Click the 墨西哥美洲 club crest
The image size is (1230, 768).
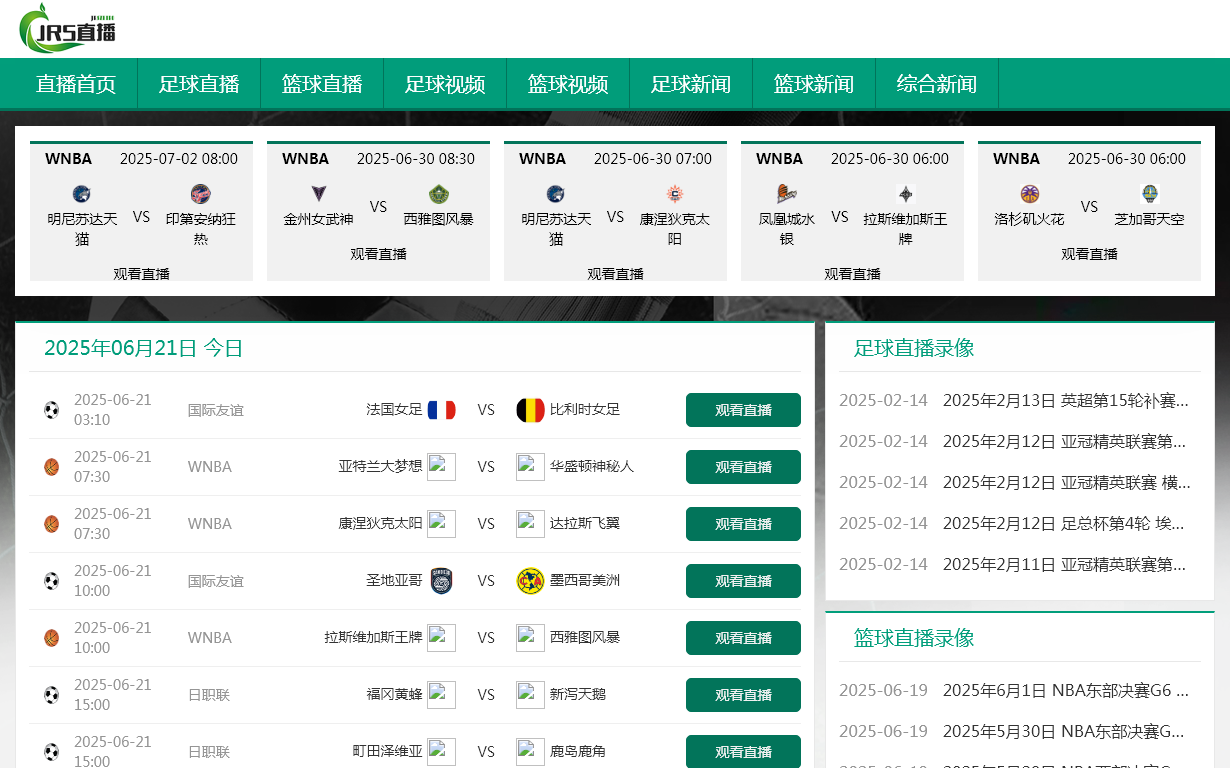tap(530, 581)
